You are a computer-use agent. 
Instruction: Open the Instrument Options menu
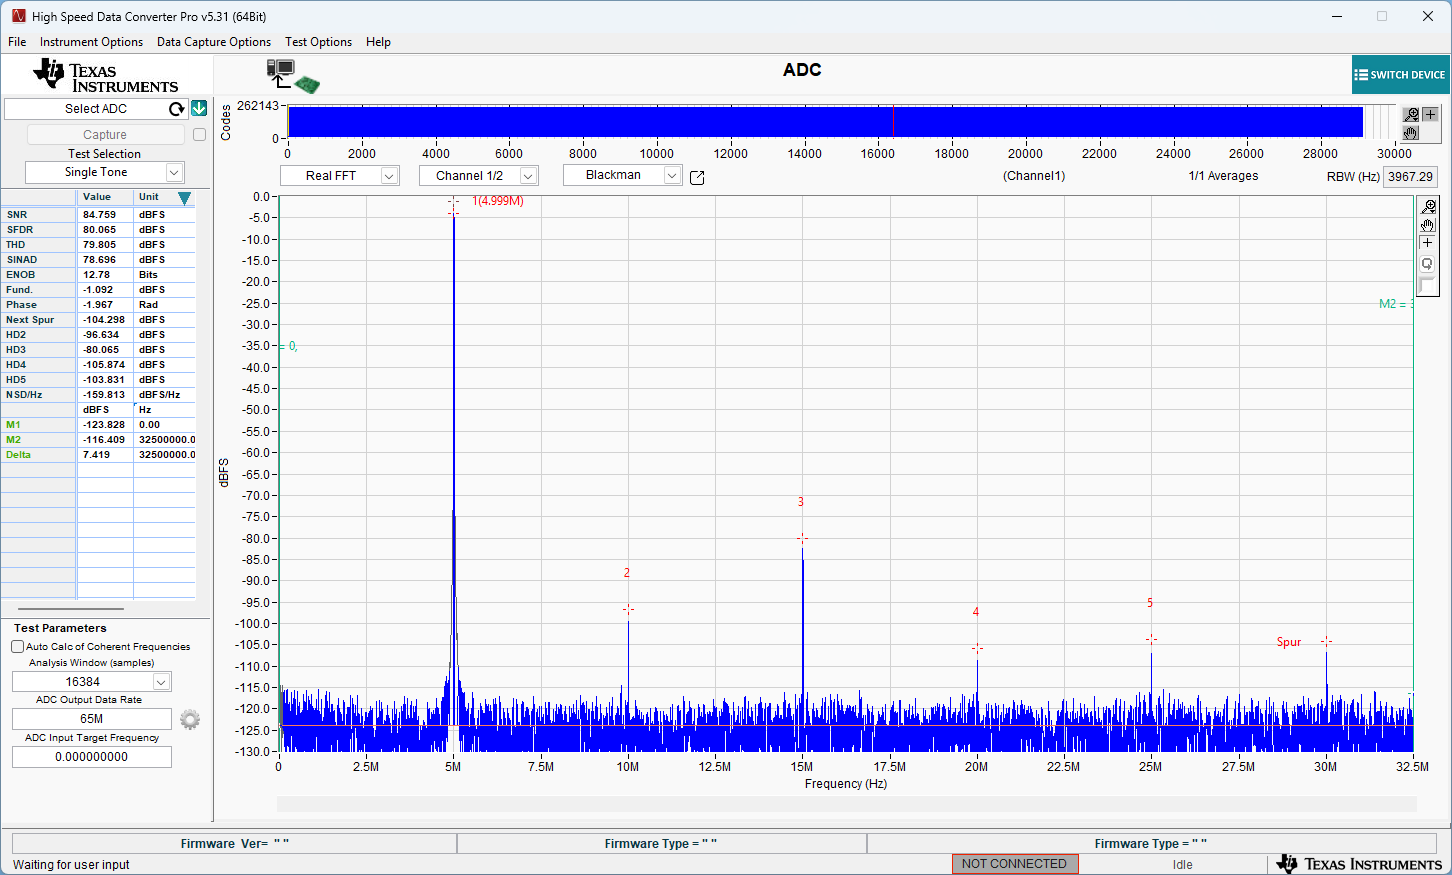click(91, 42)
